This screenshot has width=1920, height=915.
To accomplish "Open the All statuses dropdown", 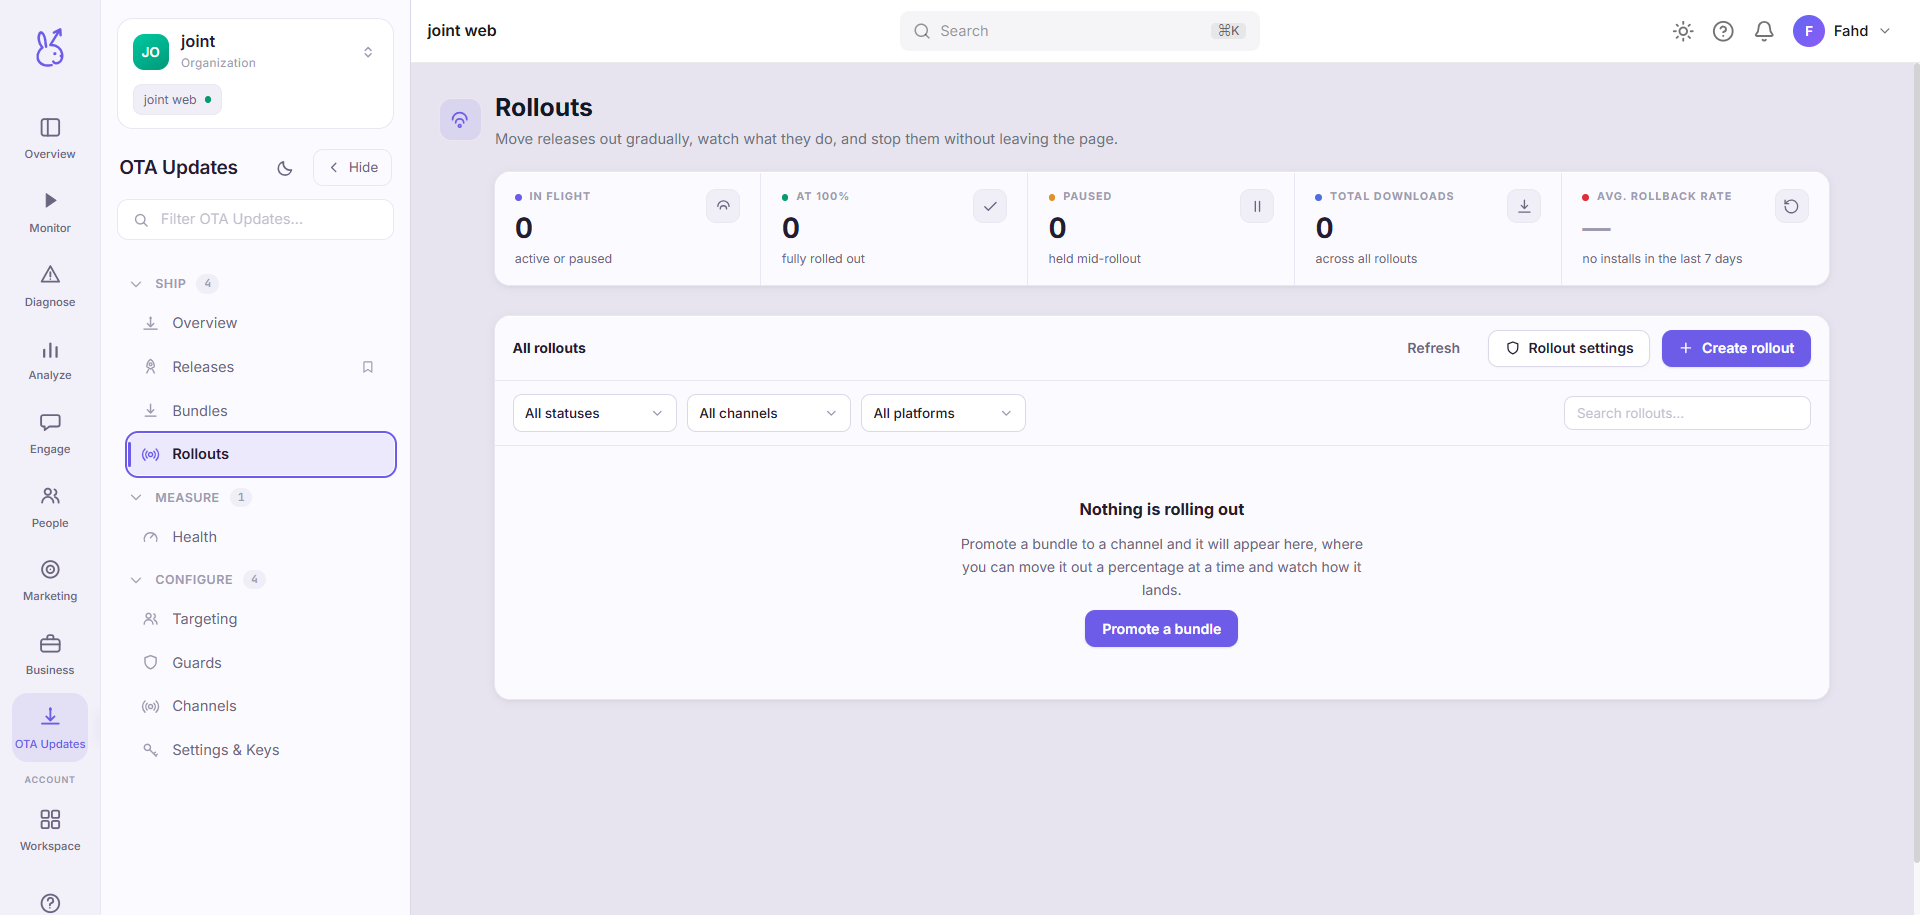I will (x=594, y=413).
